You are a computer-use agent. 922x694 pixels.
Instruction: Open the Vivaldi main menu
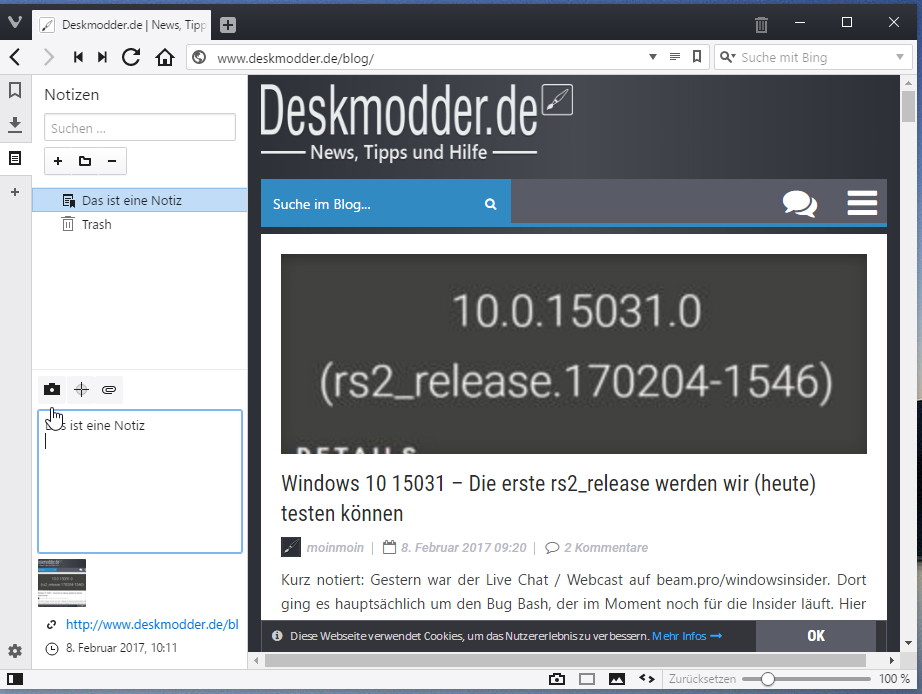(x=15, y=24)
